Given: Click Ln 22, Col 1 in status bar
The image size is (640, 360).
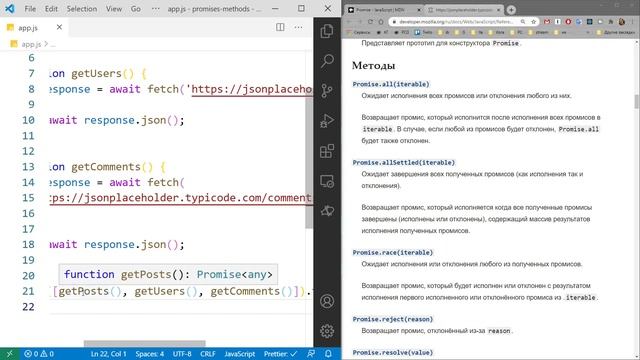Looking at the screenshot, I should tap(108, 354).
